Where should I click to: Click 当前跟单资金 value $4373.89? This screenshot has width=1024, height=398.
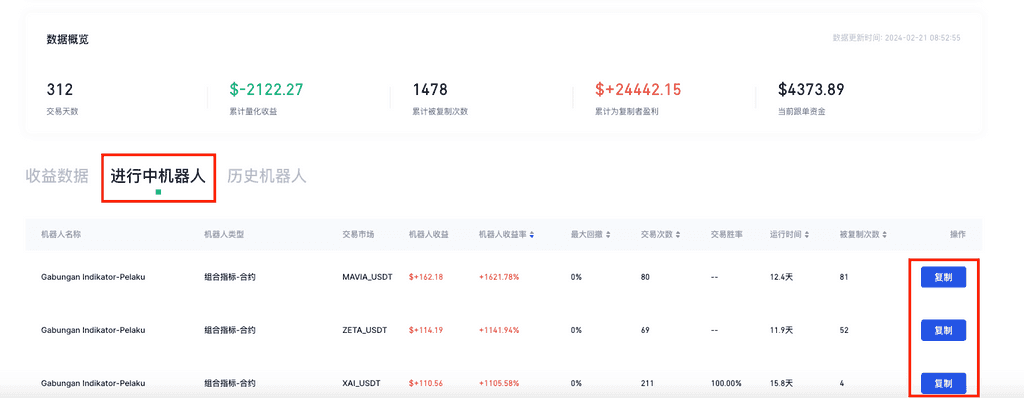pyautogui.click(x=811, y=90)
